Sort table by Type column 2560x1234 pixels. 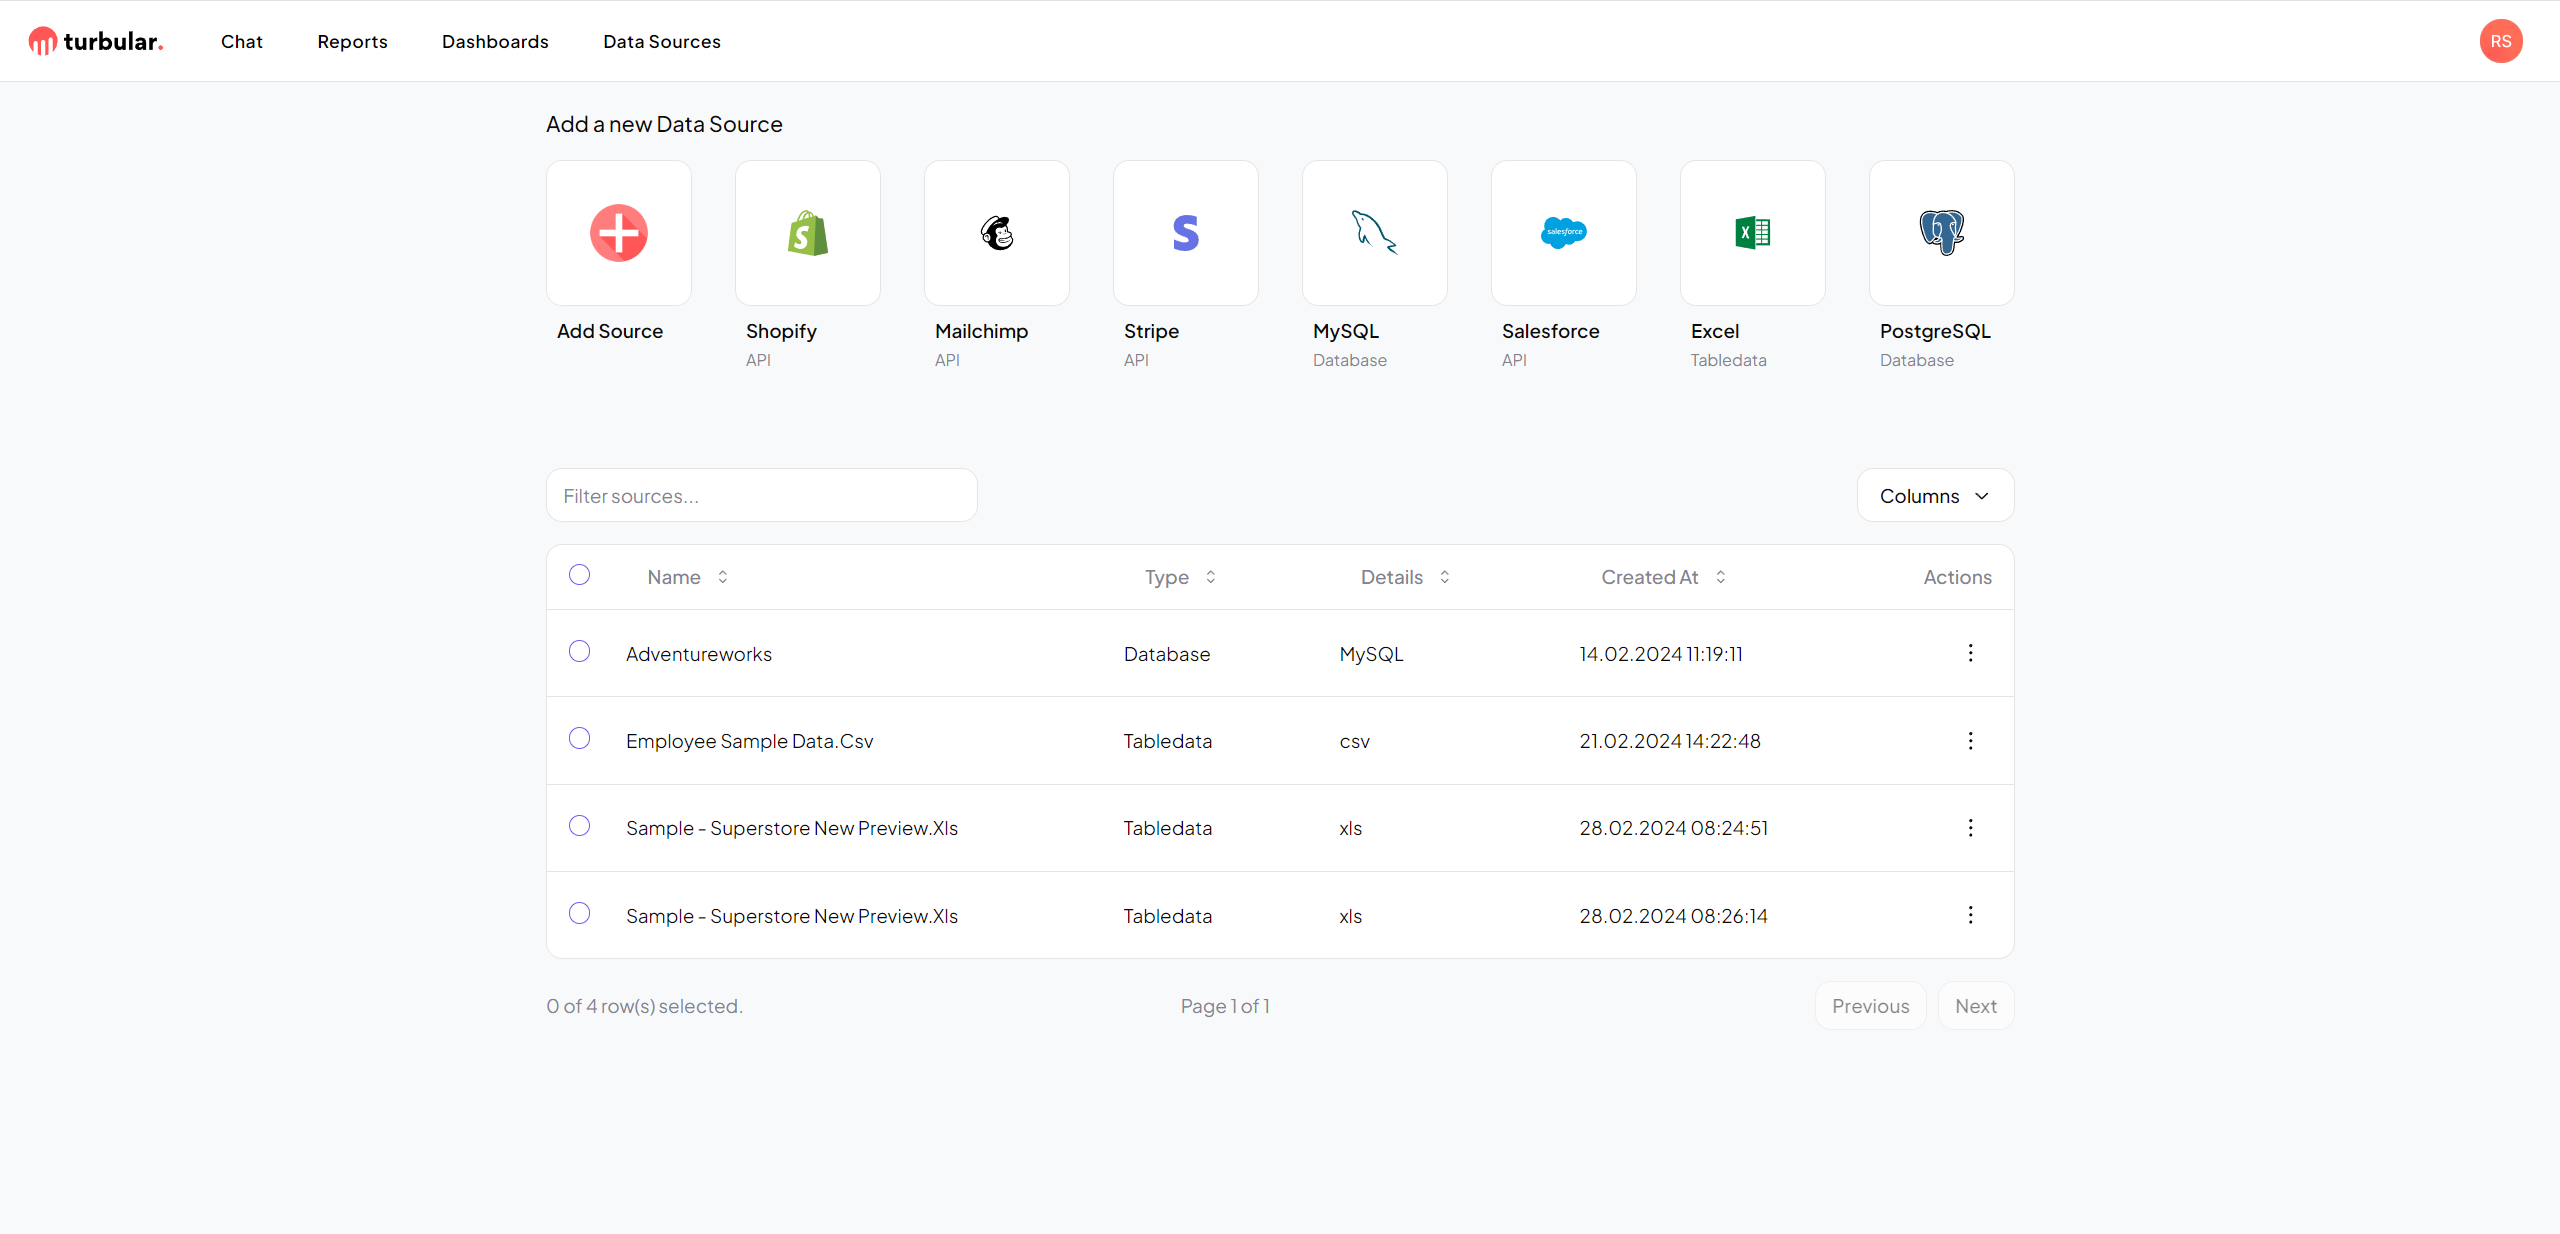tap(1180, 577)
